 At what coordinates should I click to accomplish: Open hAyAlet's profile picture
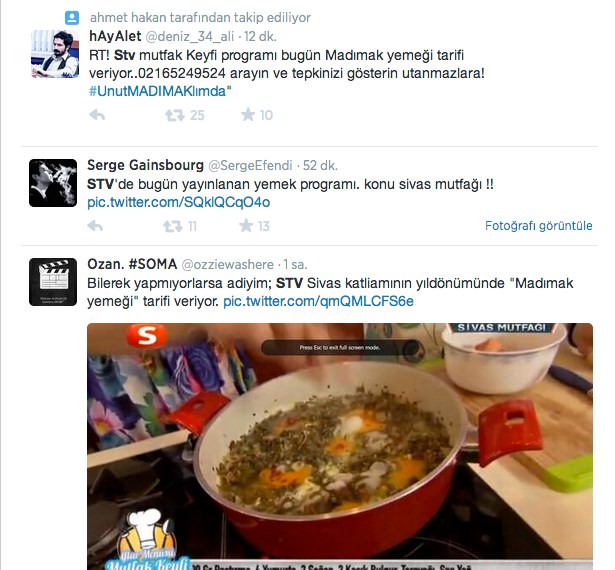coord(55,54)
